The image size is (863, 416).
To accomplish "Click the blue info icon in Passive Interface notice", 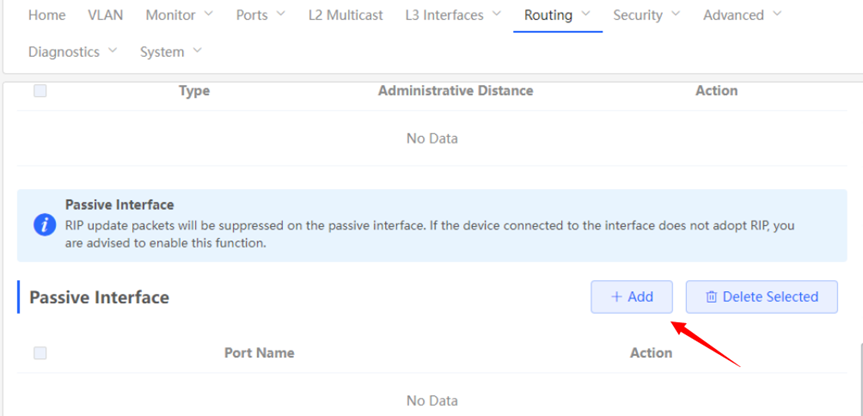I will (x=45, y=224).
